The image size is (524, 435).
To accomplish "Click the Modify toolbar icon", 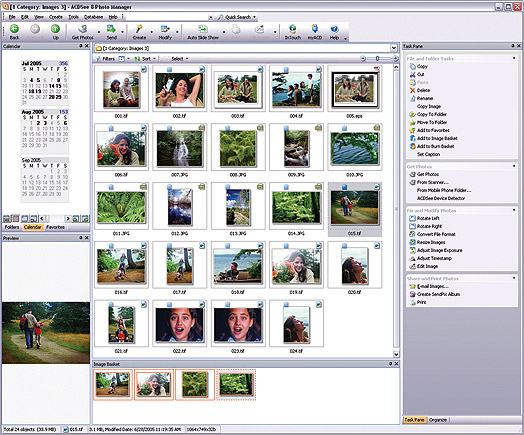I will coord(165,29).
